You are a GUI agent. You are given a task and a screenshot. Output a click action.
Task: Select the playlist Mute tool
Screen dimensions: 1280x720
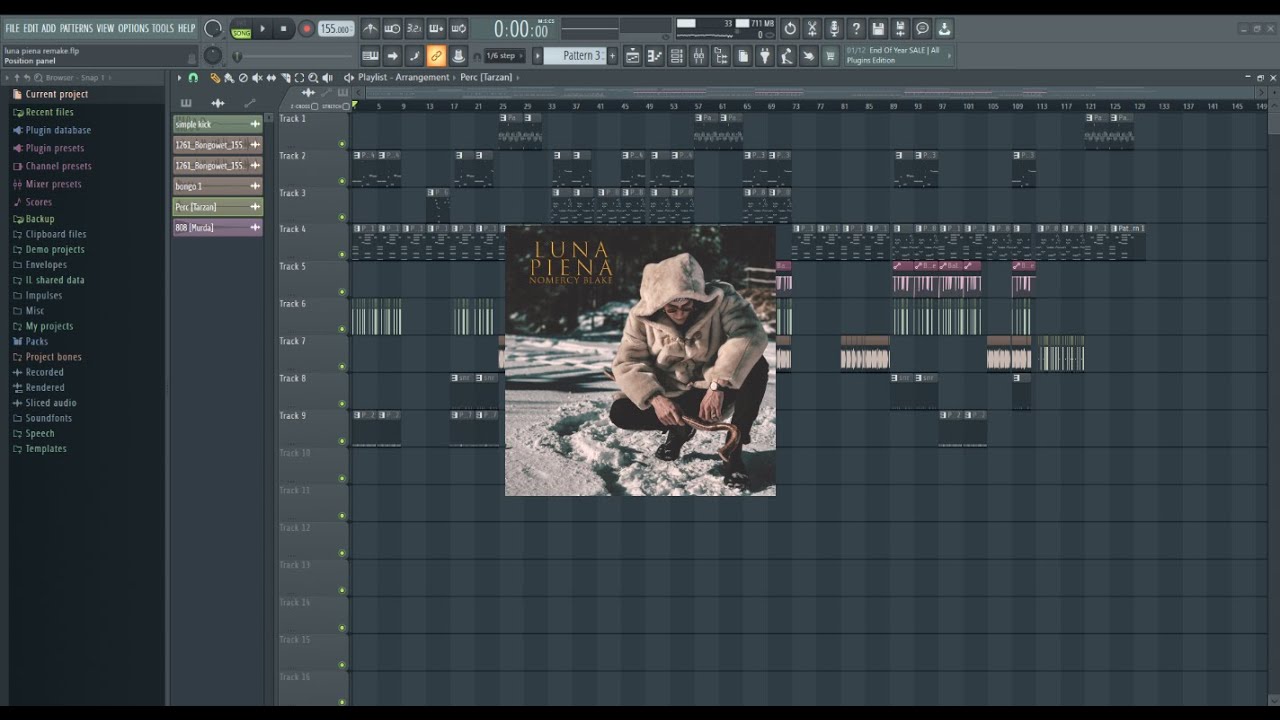click(257, 78)
